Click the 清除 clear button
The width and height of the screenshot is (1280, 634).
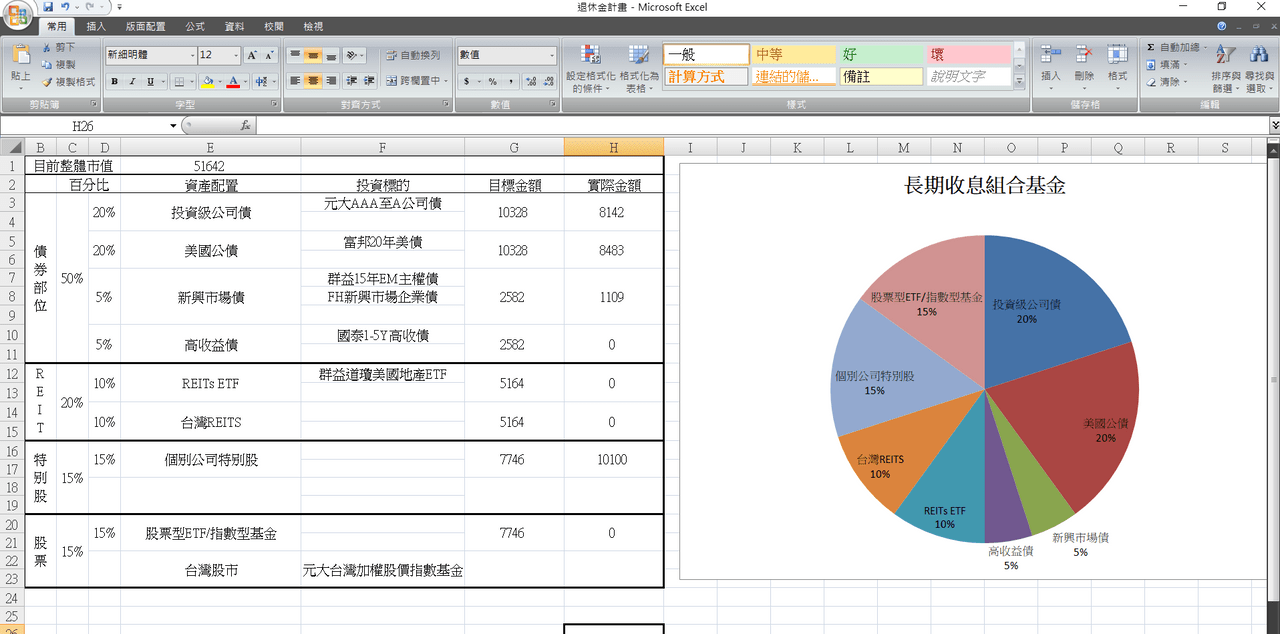point(1165,82)
